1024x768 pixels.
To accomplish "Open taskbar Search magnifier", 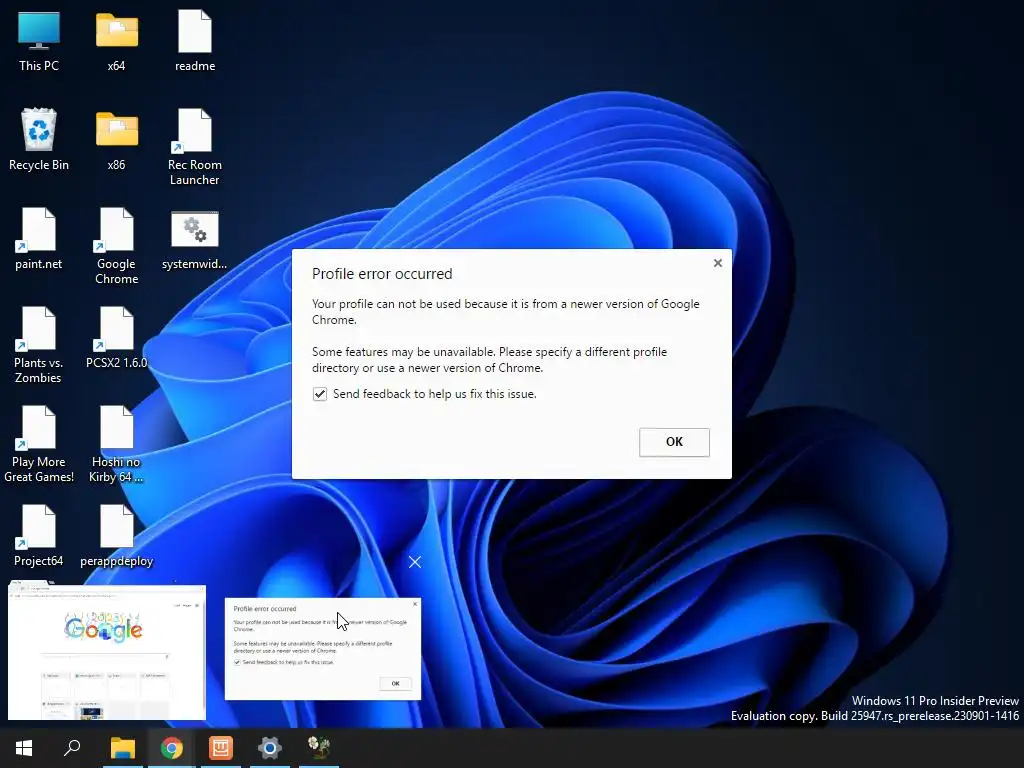I will coord(72,748).
